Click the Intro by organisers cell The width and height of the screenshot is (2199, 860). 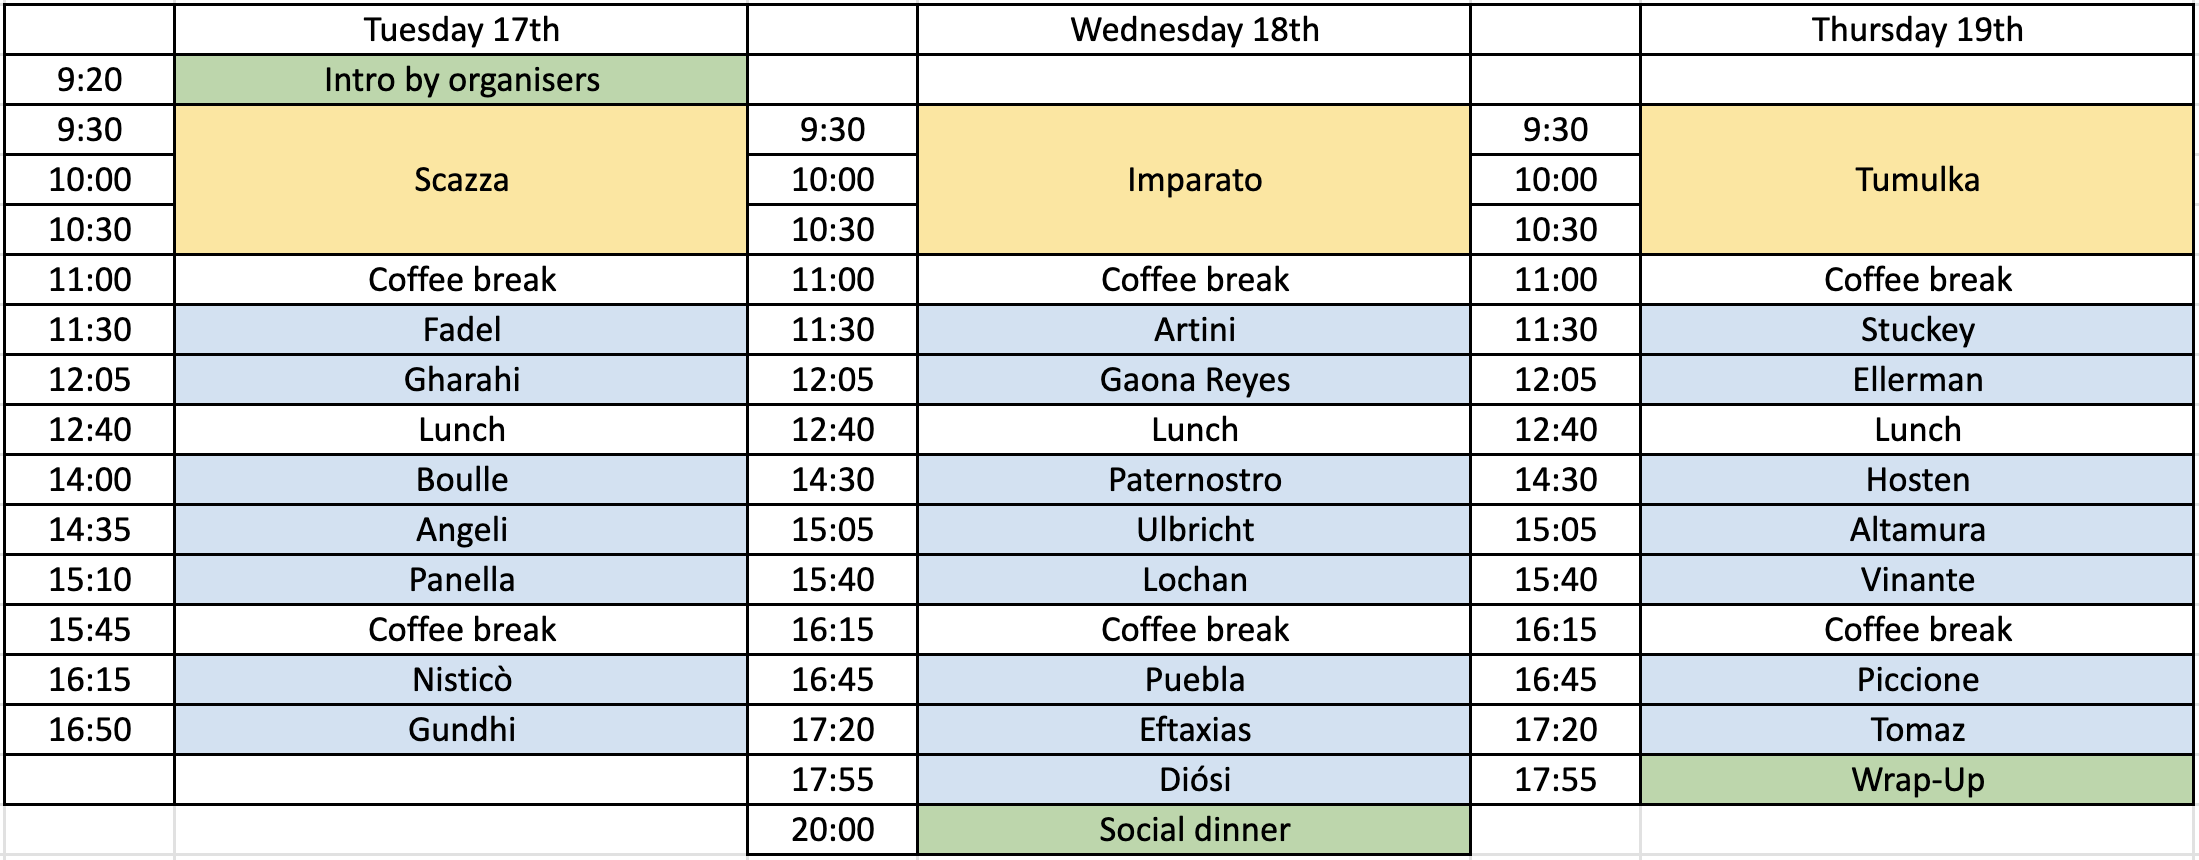(461, 80)
